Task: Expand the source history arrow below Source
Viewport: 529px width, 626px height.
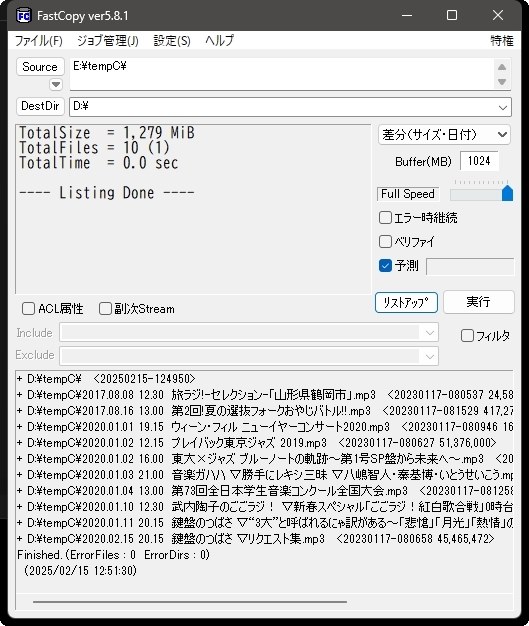Action: (x=56, y=84)
